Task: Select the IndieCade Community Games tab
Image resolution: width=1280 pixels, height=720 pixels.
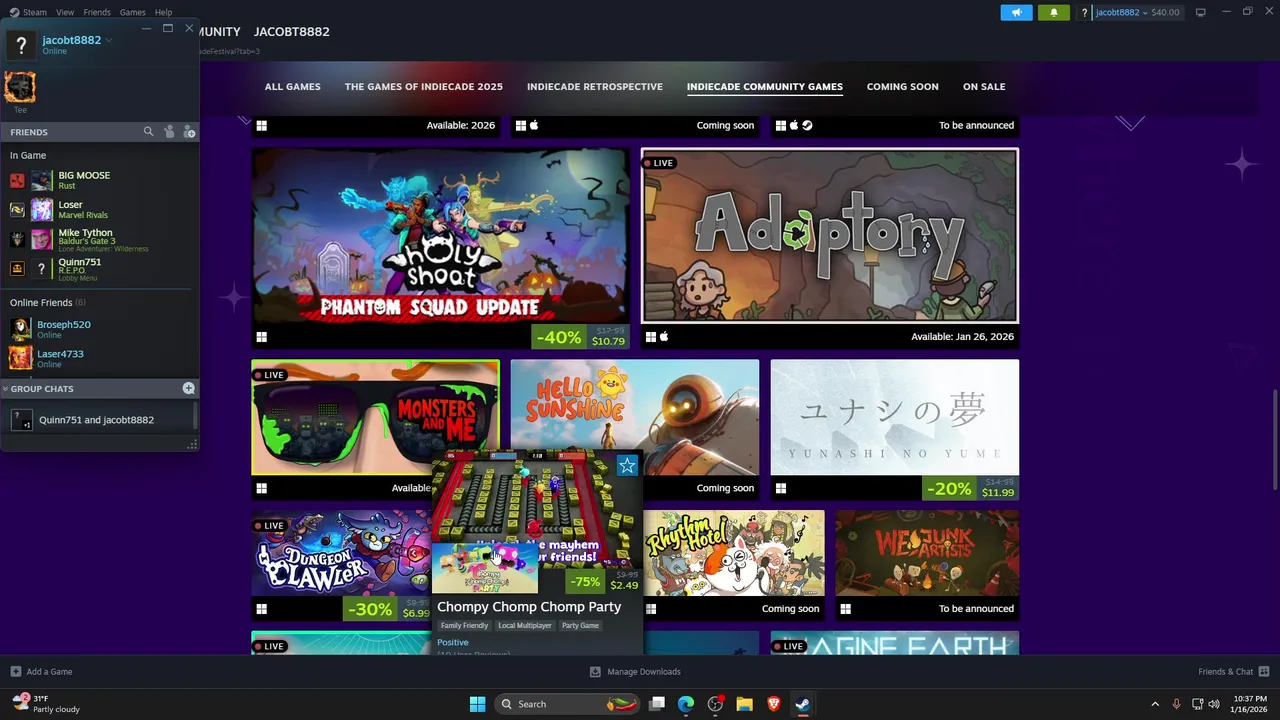Action: coord(765,86)
